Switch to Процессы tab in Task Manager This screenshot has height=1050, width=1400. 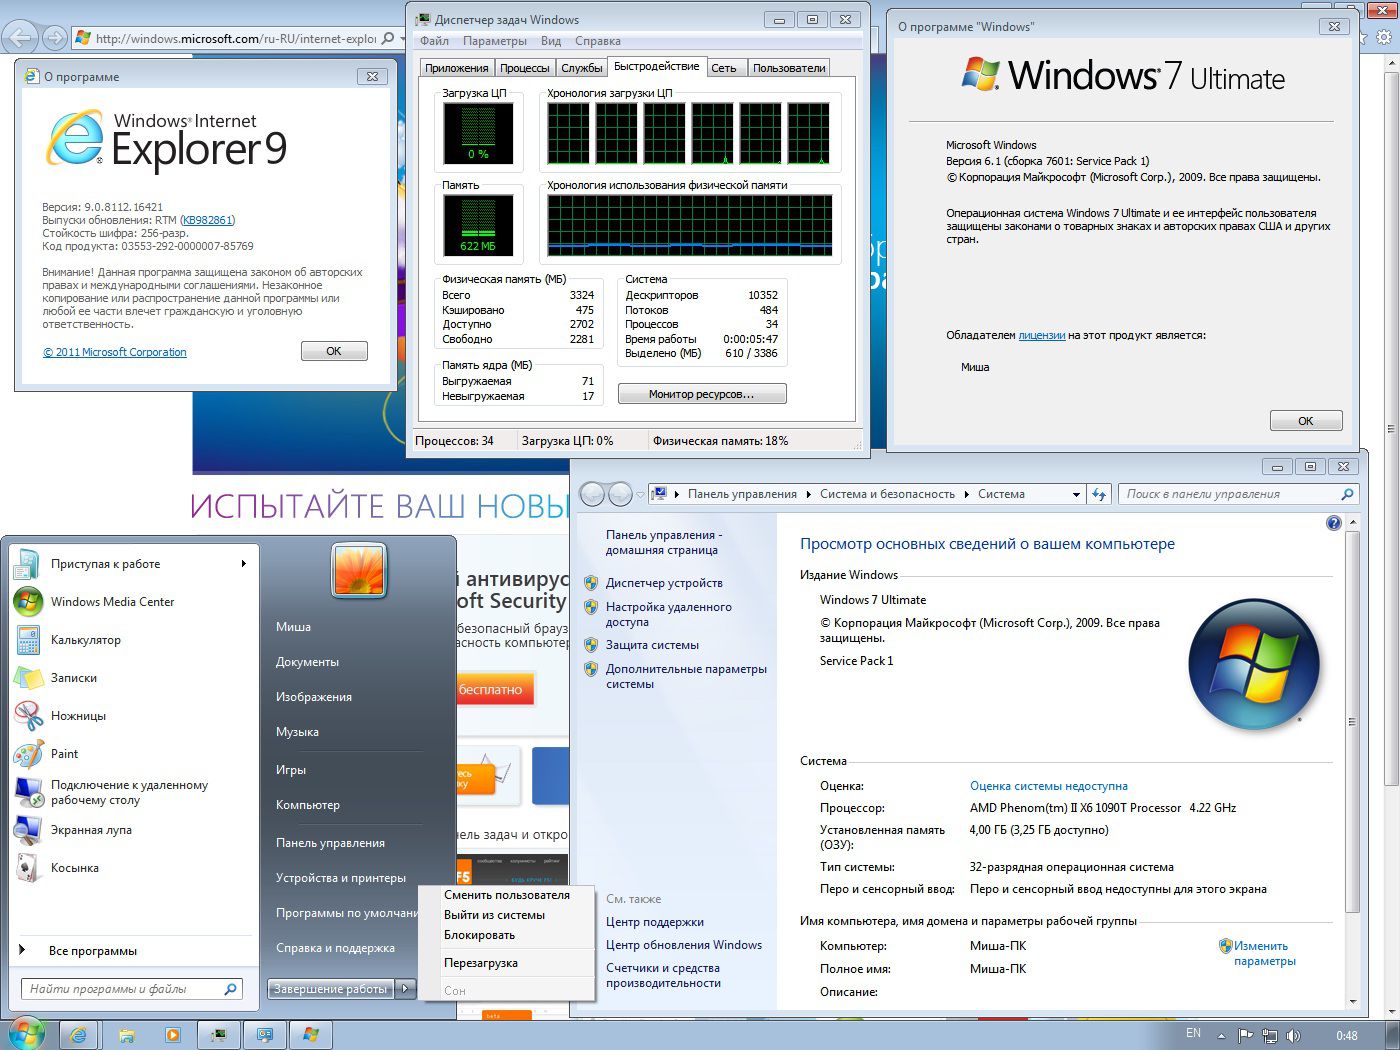524,68
